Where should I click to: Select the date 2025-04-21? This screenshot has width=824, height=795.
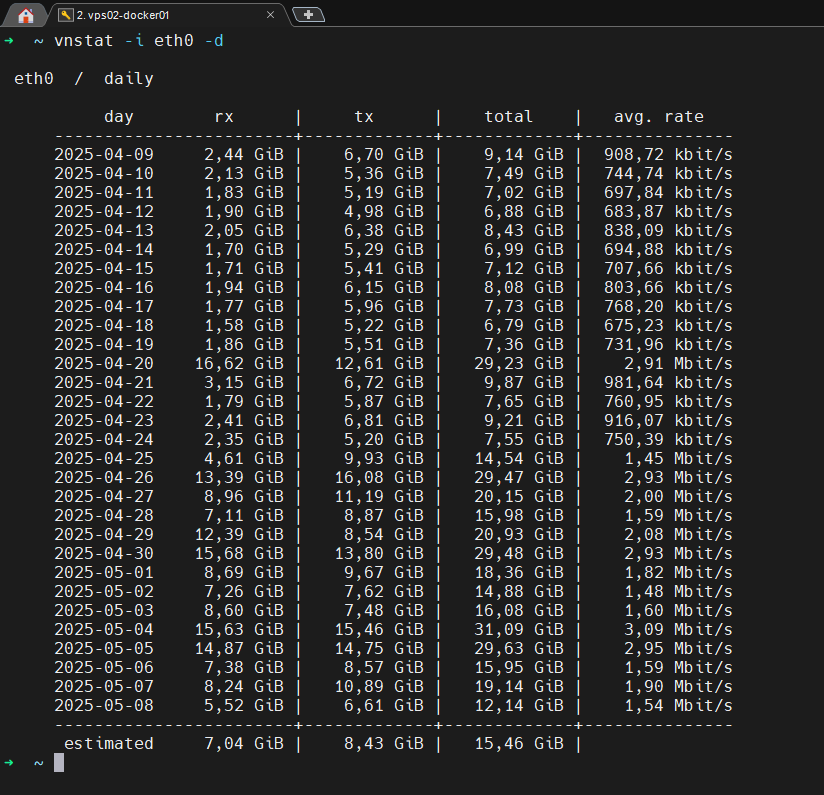104,382
